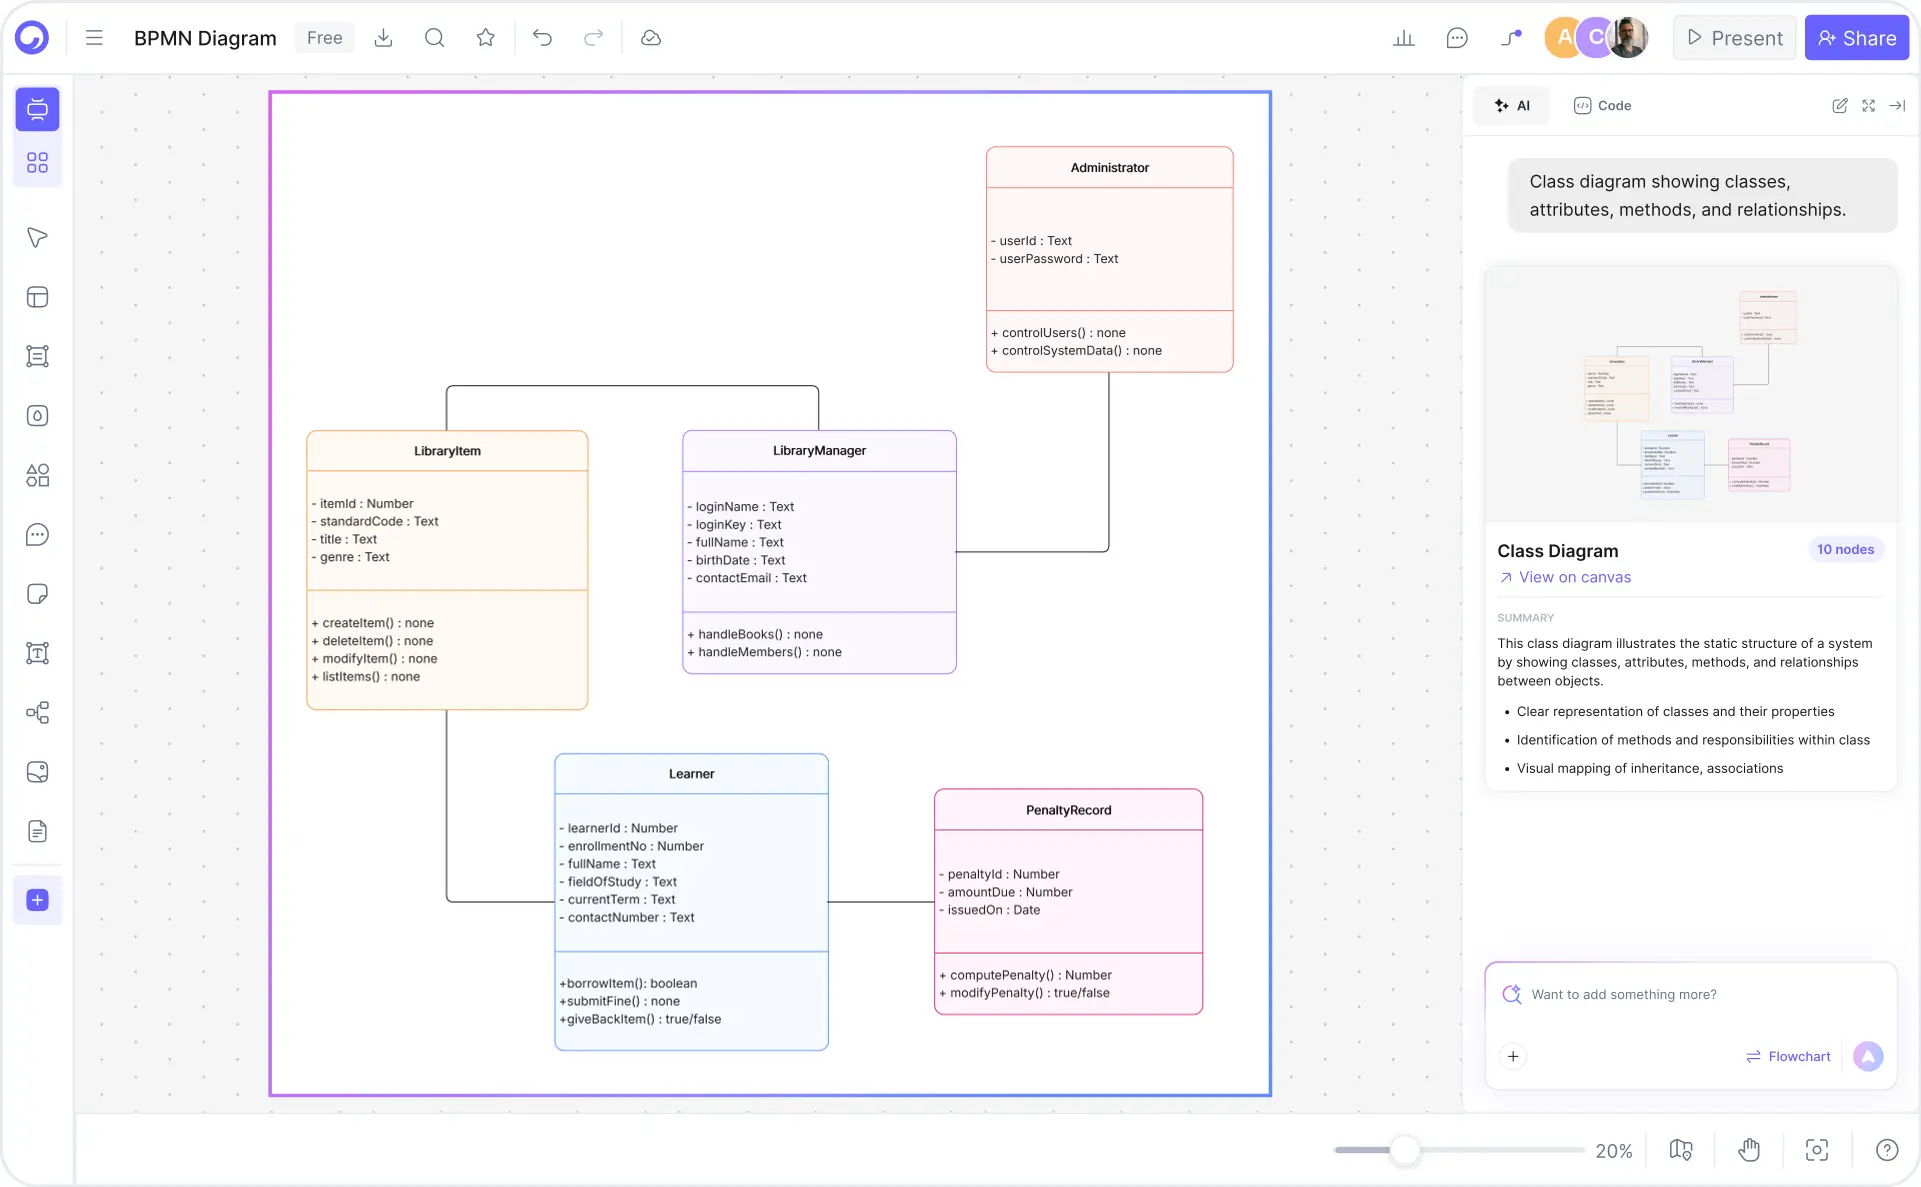Click the undo icon
Image resolution: width=1921 pixels, height=1187 pixels.
tap(543, 38)
